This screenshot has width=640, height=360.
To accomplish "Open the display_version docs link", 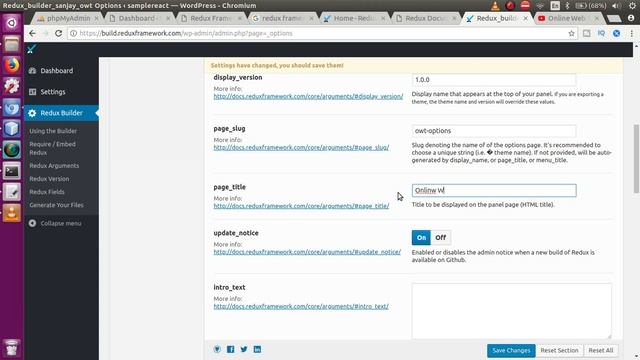I will pyautogui.click(x=308, y=96).
